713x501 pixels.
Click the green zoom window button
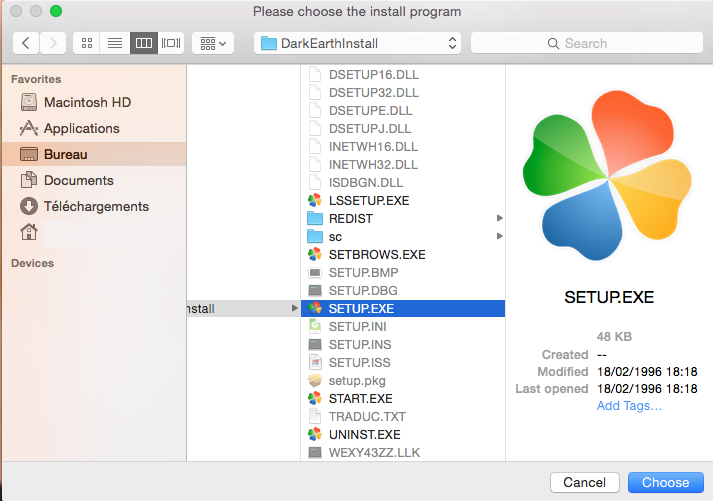tap(56, 11)
